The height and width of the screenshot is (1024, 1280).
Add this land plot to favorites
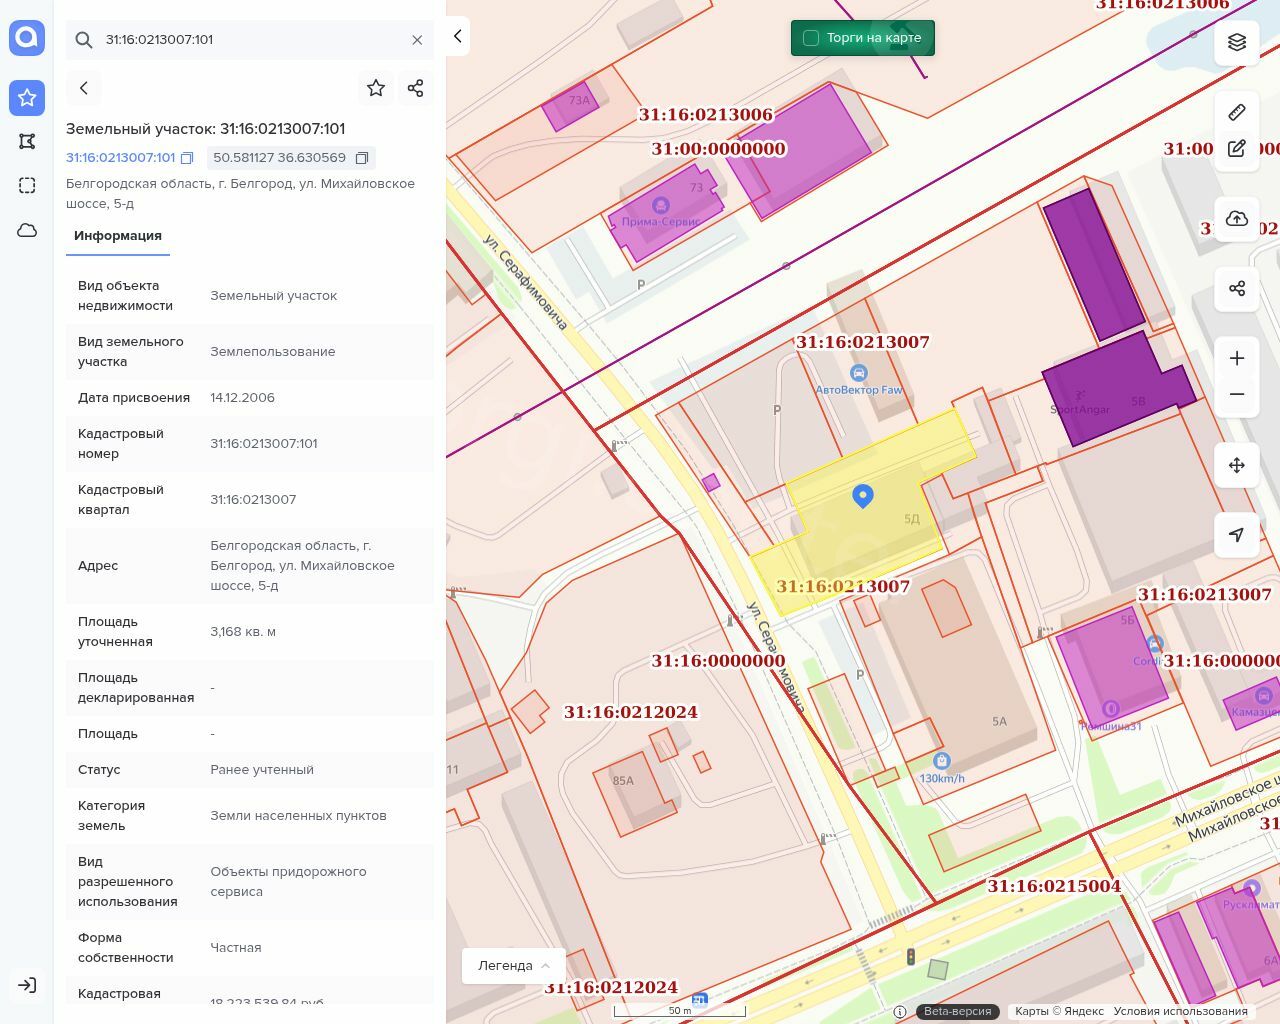click(x=376, y=88)
